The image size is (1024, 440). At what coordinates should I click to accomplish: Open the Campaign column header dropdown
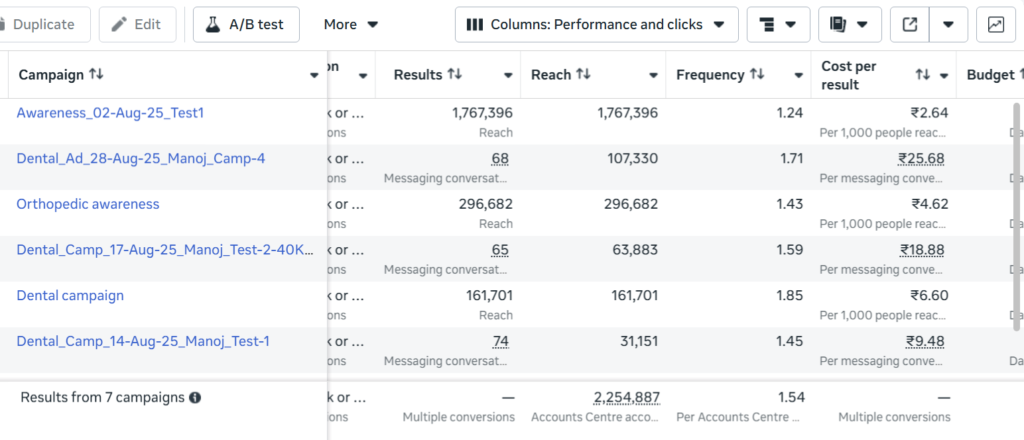point(314,75)
